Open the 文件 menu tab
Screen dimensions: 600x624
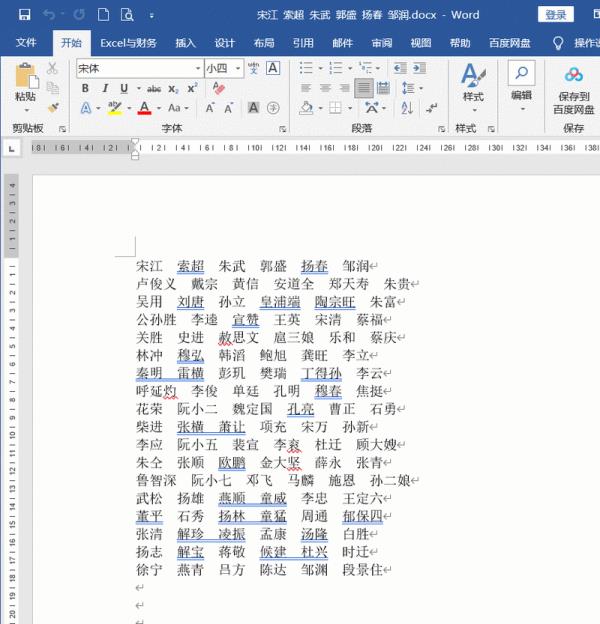pos(26,43)
